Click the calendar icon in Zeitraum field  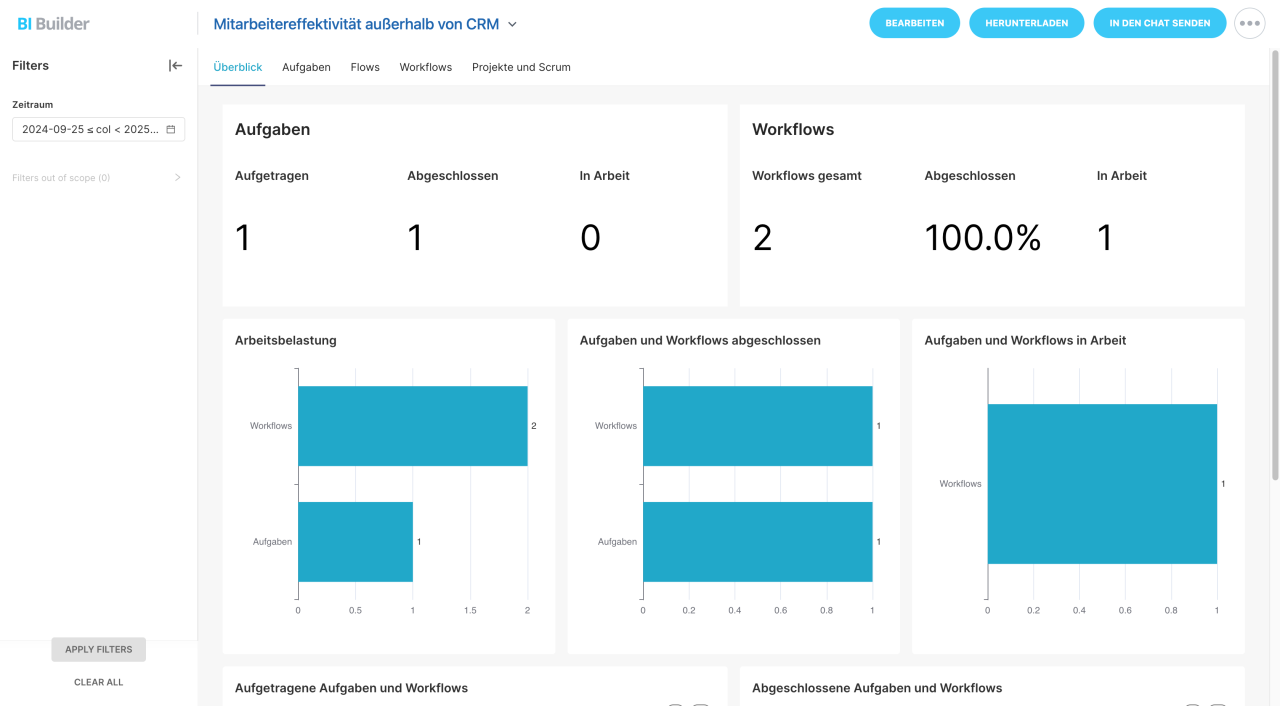click(x=171, y=130)
